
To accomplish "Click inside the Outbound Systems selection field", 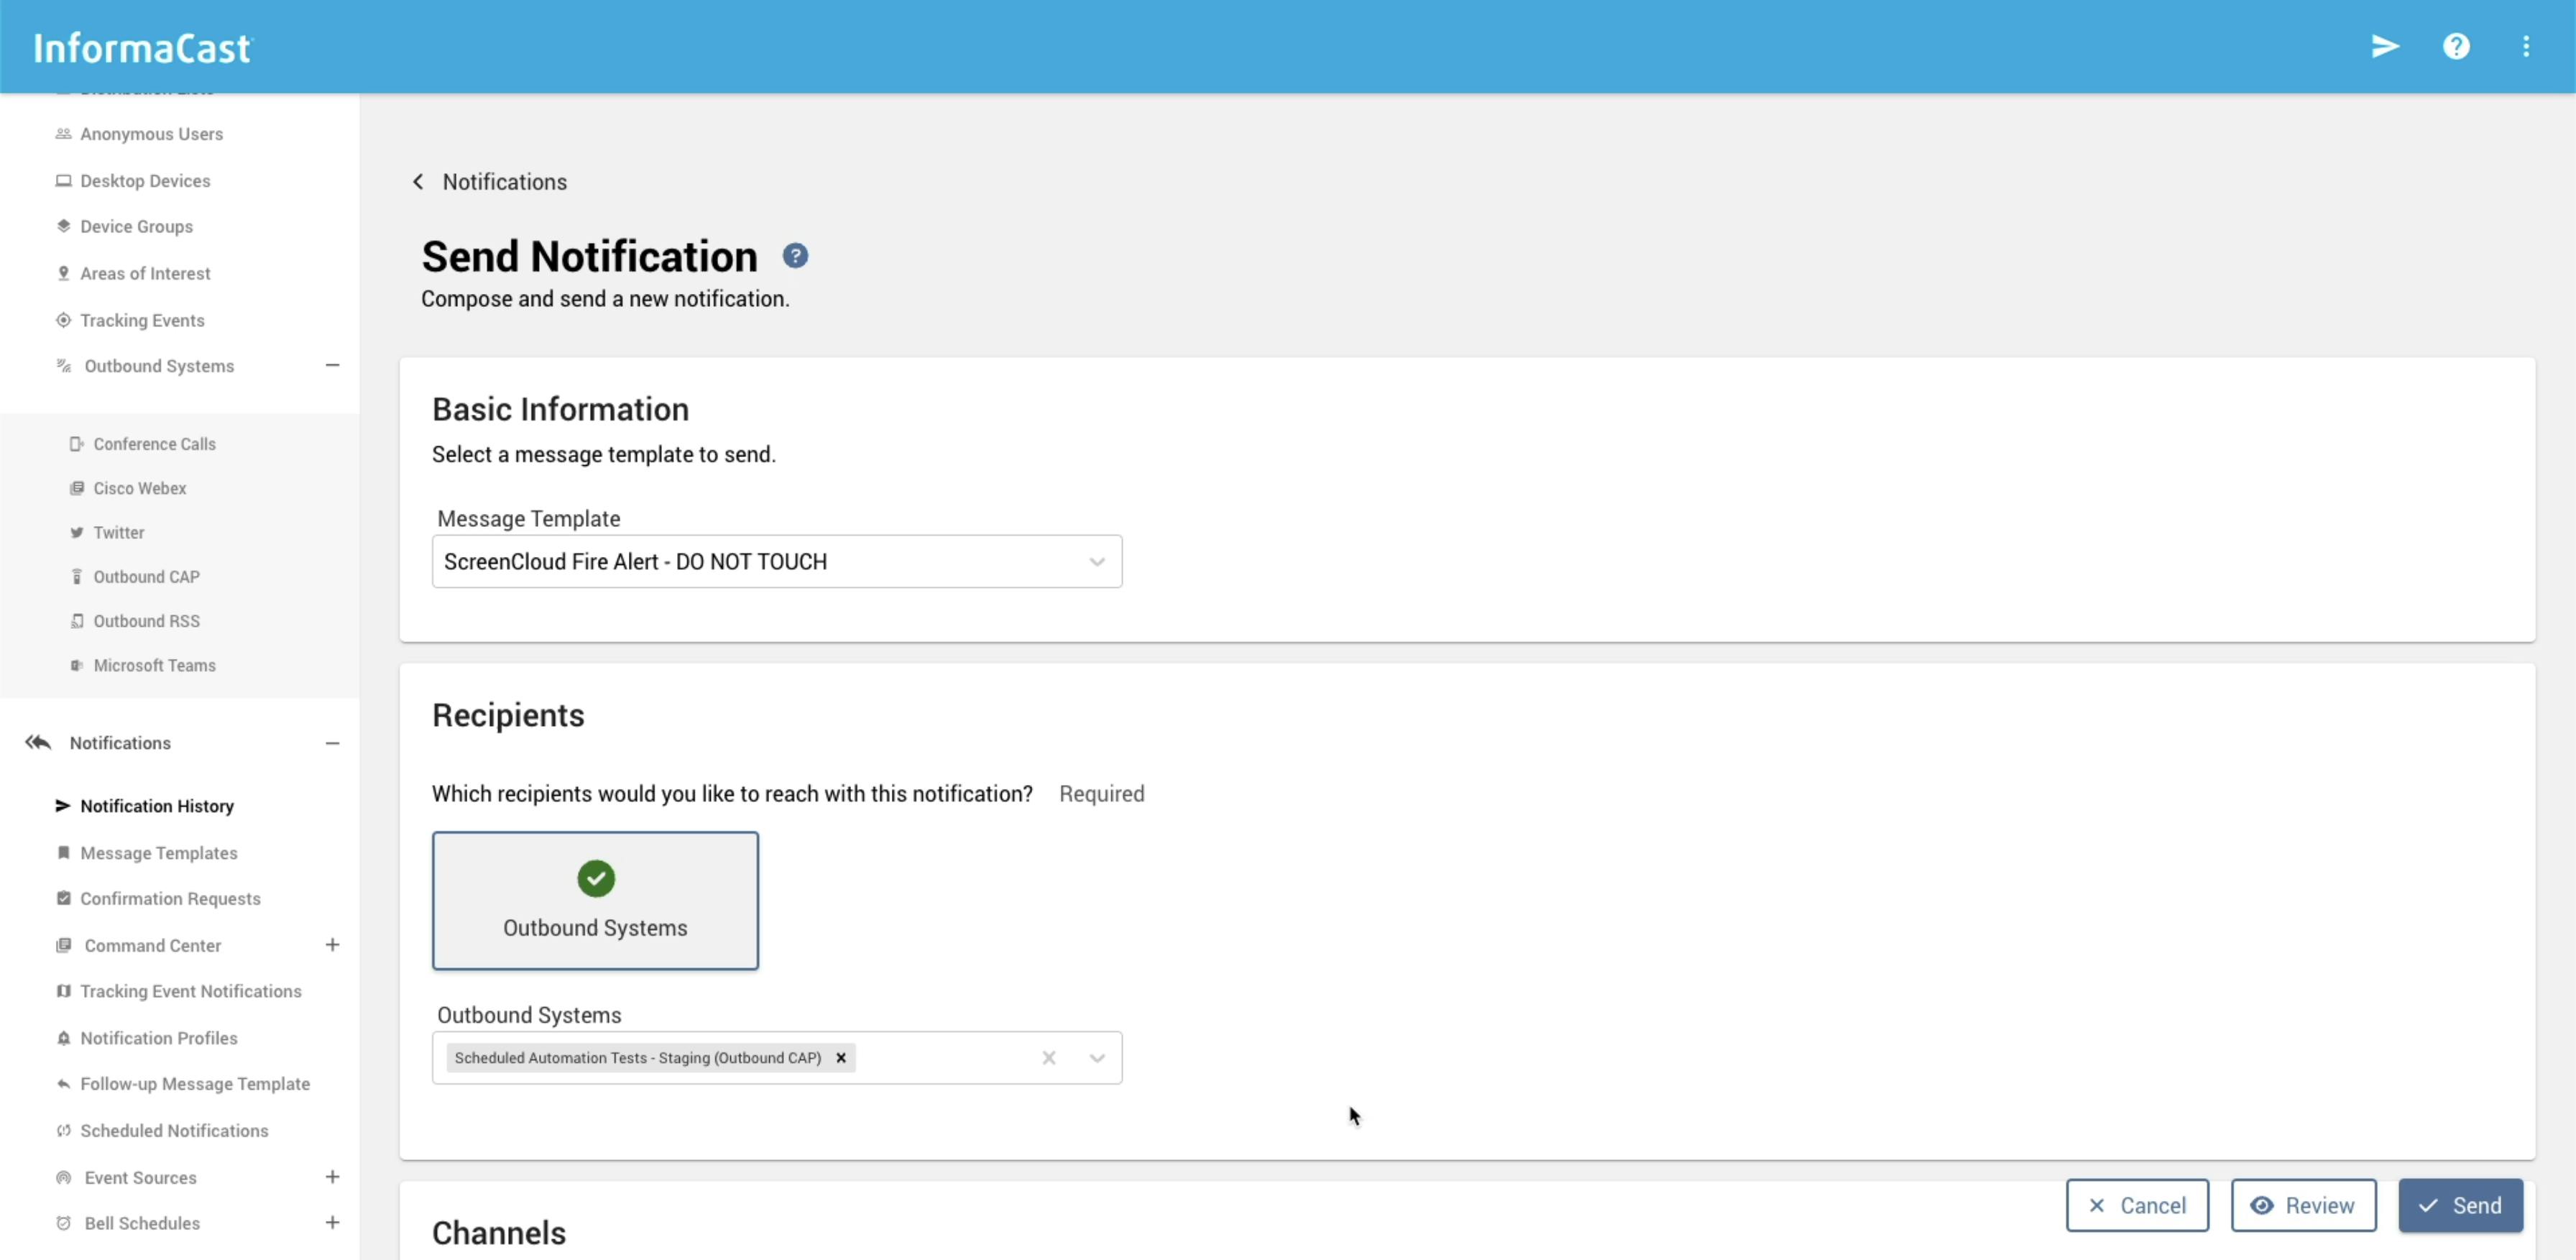I will pyautogui.click(x=777, y=1057).
